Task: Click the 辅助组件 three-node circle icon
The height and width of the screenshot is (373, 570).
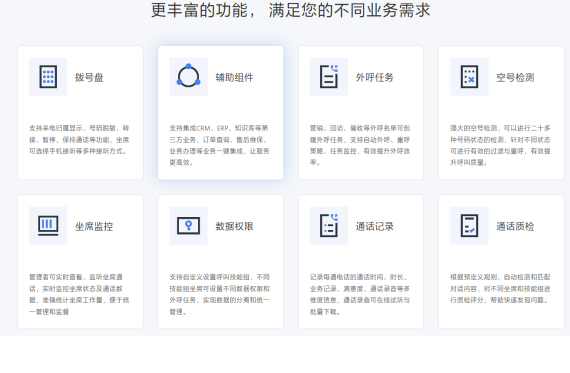Action: click(188, 77)
